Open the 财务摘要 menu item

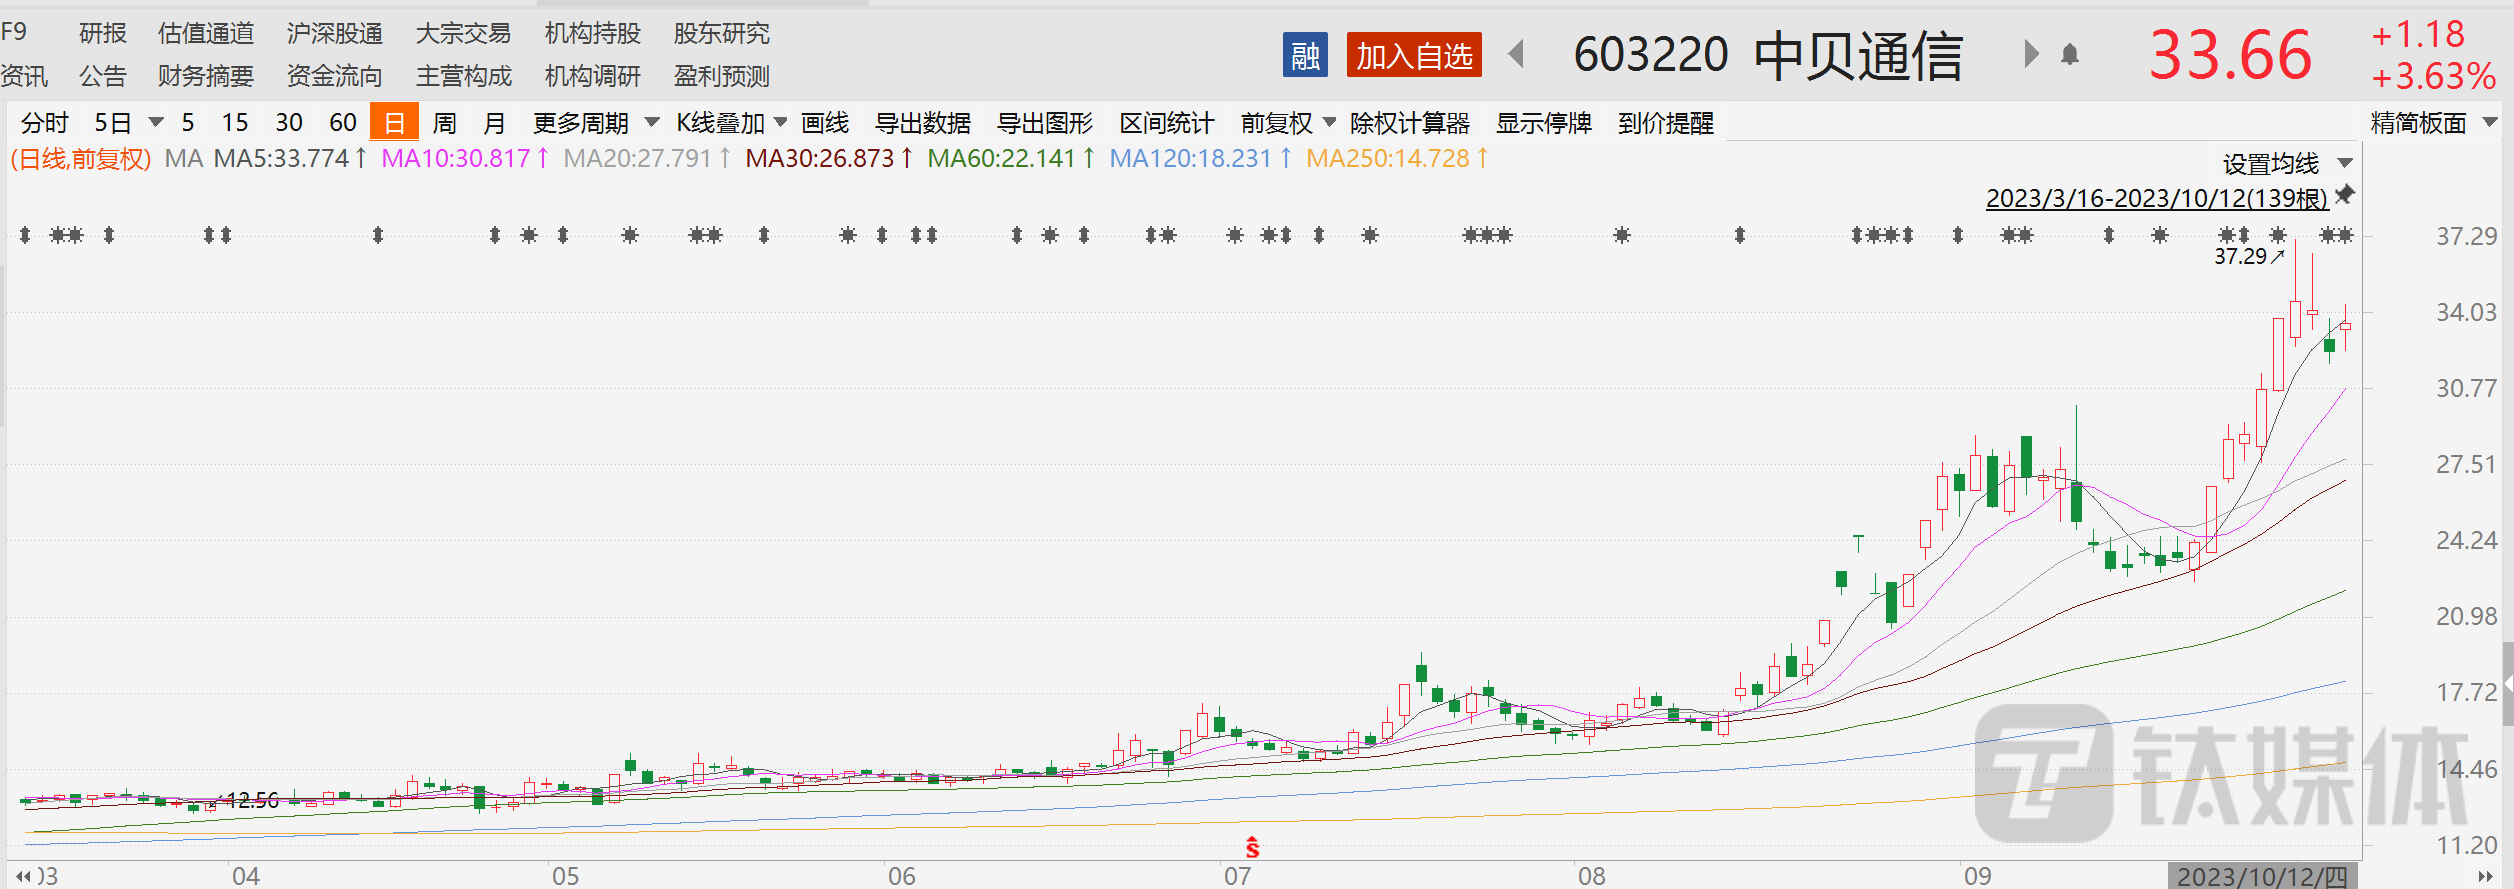[x=206, y=76]
